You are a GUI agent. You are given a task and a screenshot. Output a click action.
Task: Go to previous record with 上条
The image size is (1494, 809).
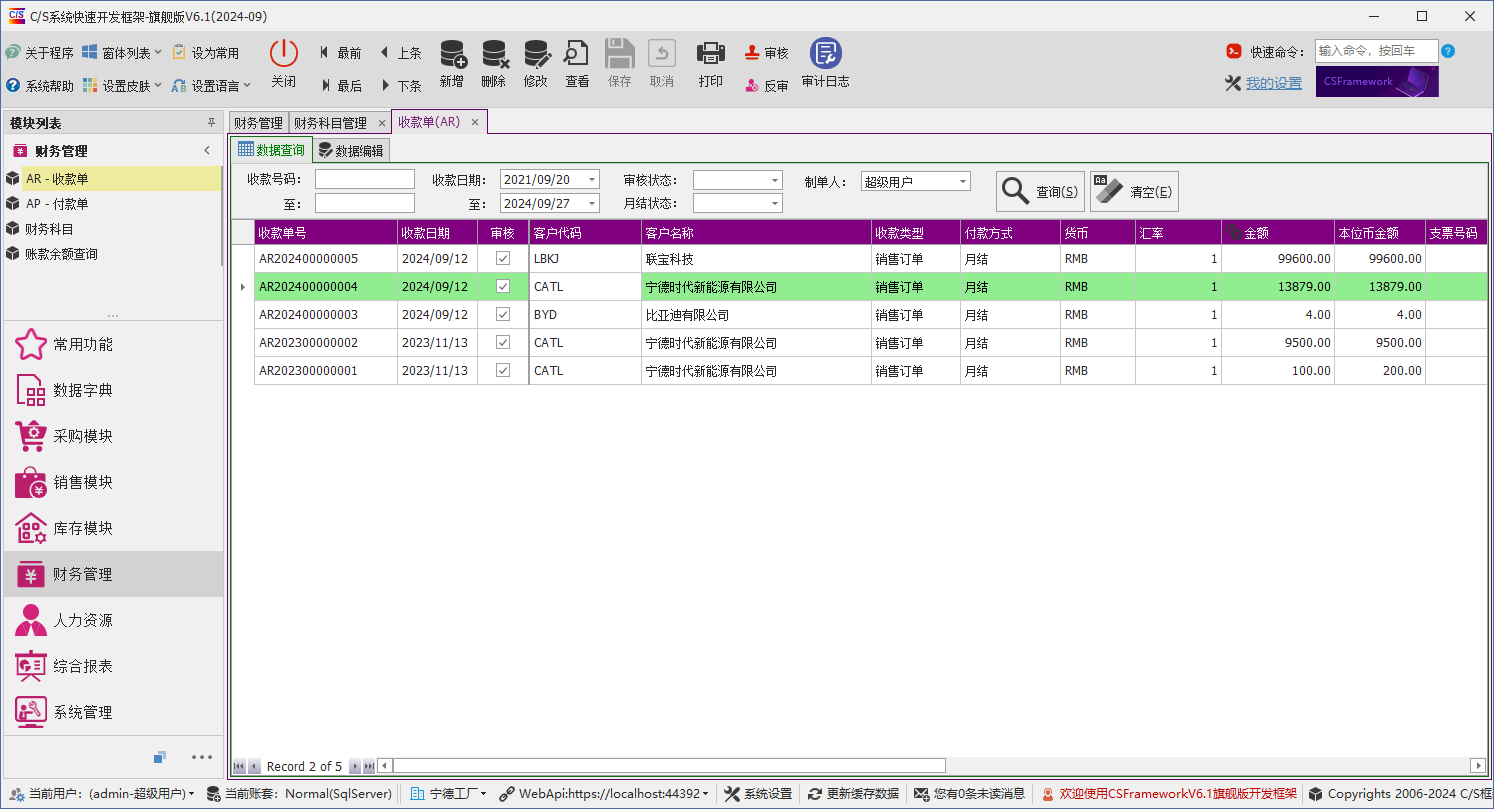pos(400,53)
